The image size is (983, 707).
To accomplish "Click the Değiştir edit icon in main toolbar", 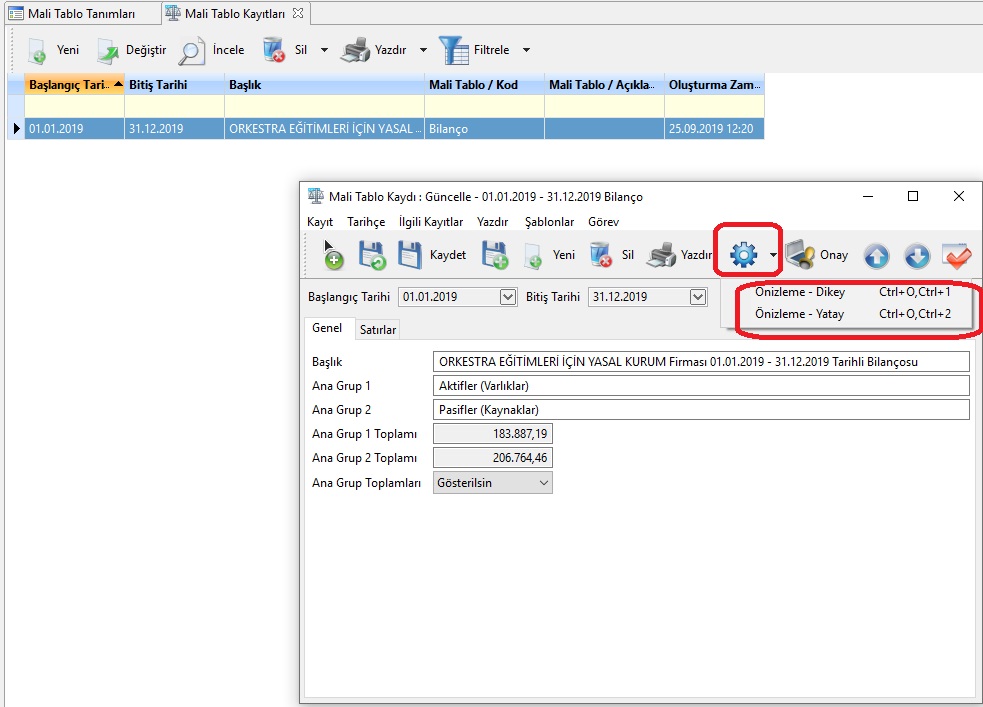I will pyautogui.click(x=108, y=50).
